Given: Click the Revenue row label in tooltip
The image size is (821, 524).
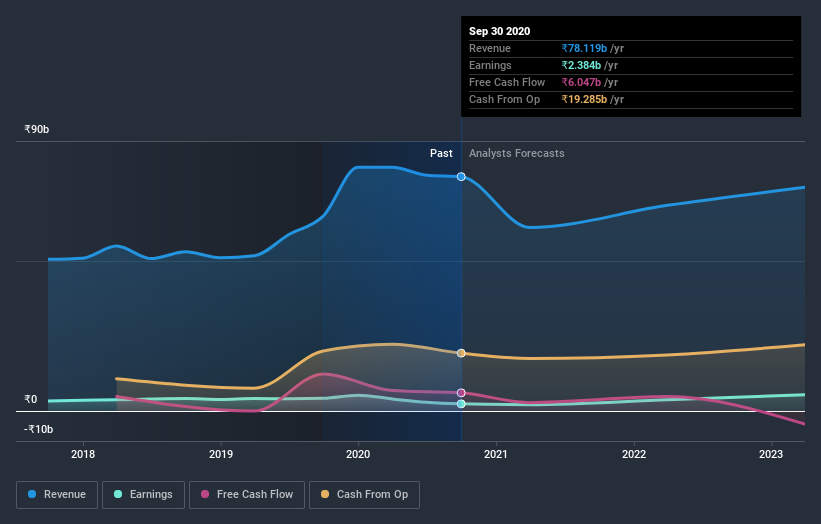Looking at the screenshot, I should (x=490, y=48).
